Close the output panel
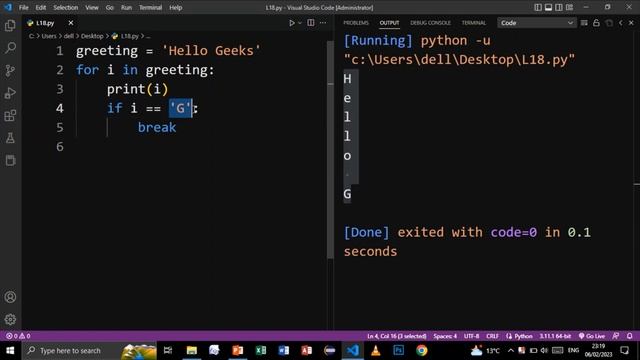Screen dimensions: 640x360 631,23
